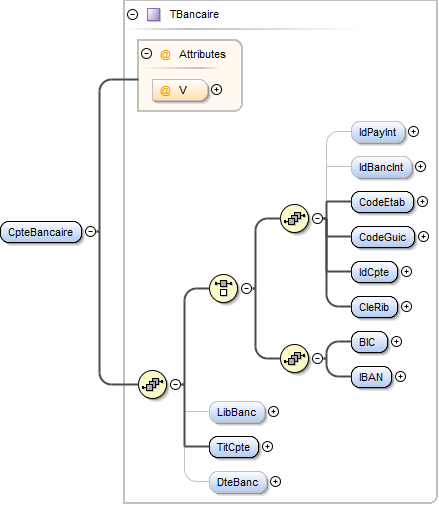Select the IdBancInt optional element
The width and height of the screenshot is (439, 505).
pos(381,167)
